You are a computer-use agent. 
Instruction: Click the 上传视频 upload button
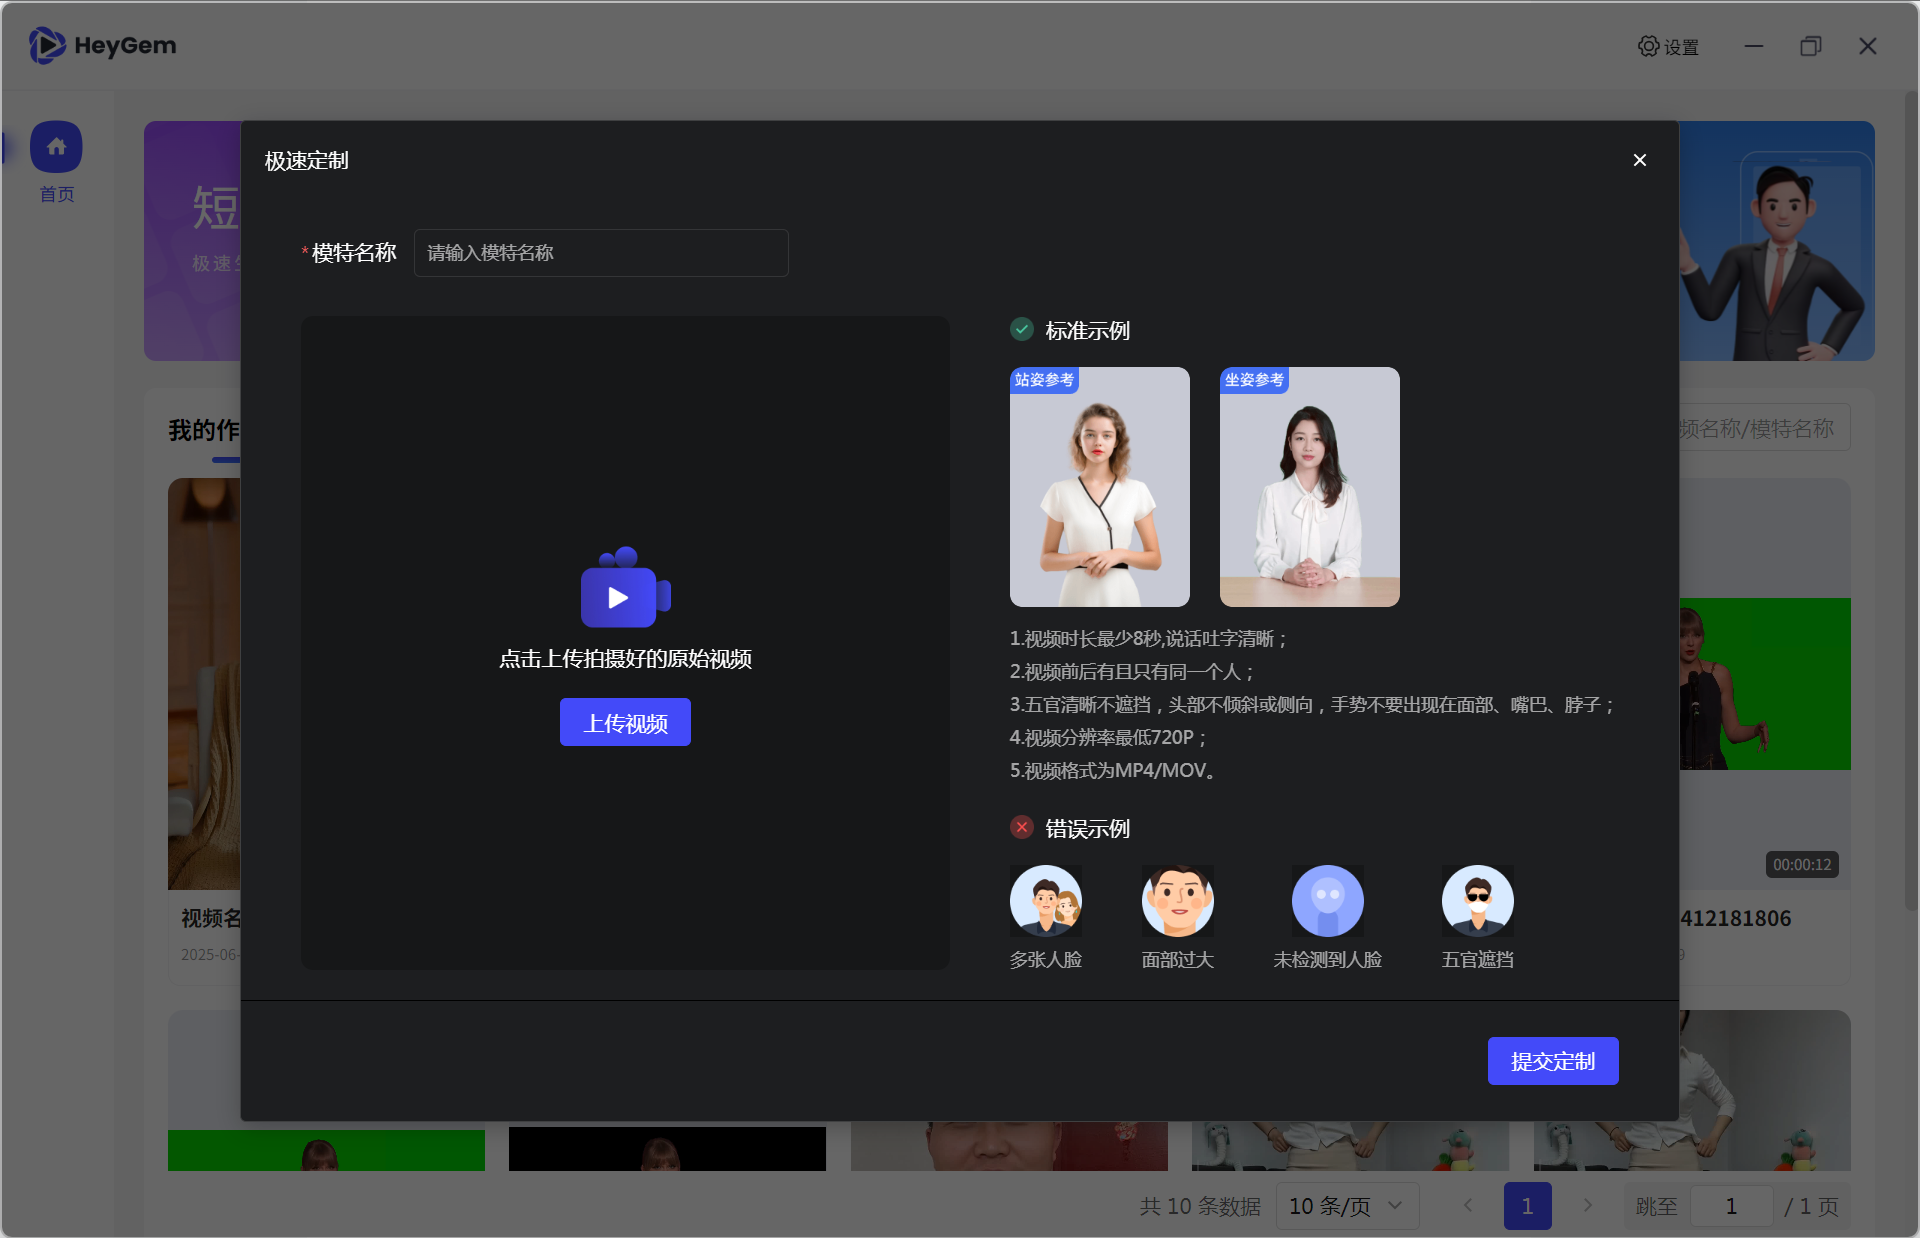tap(624, 721)
